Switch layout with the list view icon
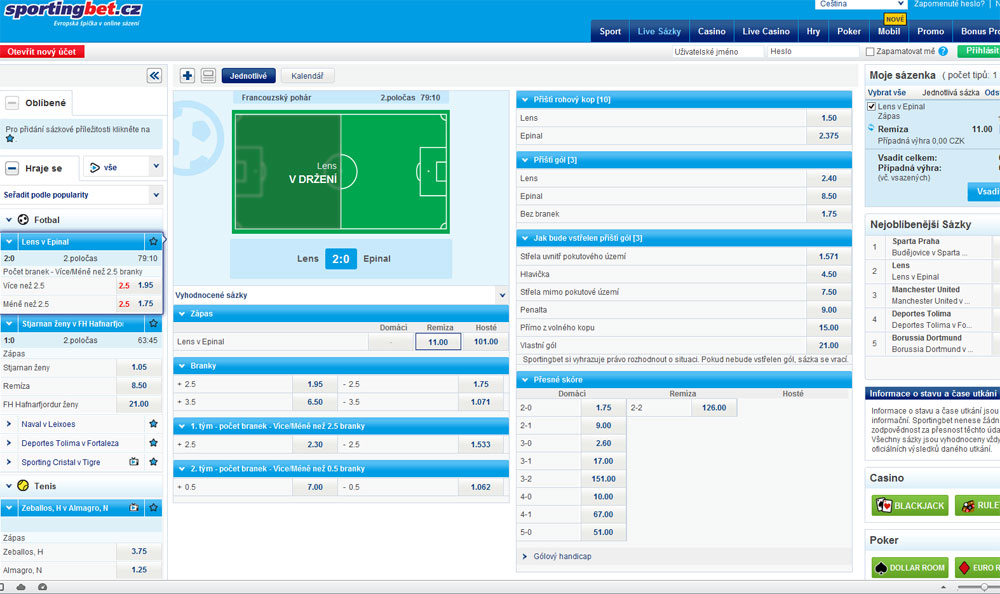This screenshot has height=594, width=1000. click(208, 76)
